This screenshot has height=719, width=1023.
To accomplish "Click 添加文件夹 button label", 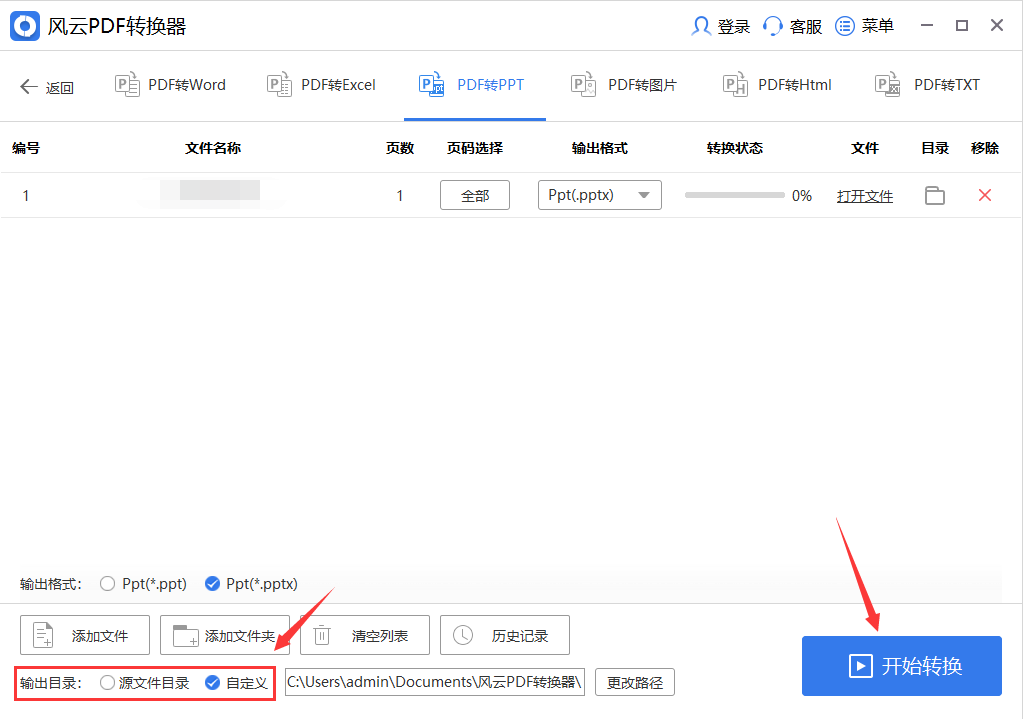I will [x=240, y=635].
